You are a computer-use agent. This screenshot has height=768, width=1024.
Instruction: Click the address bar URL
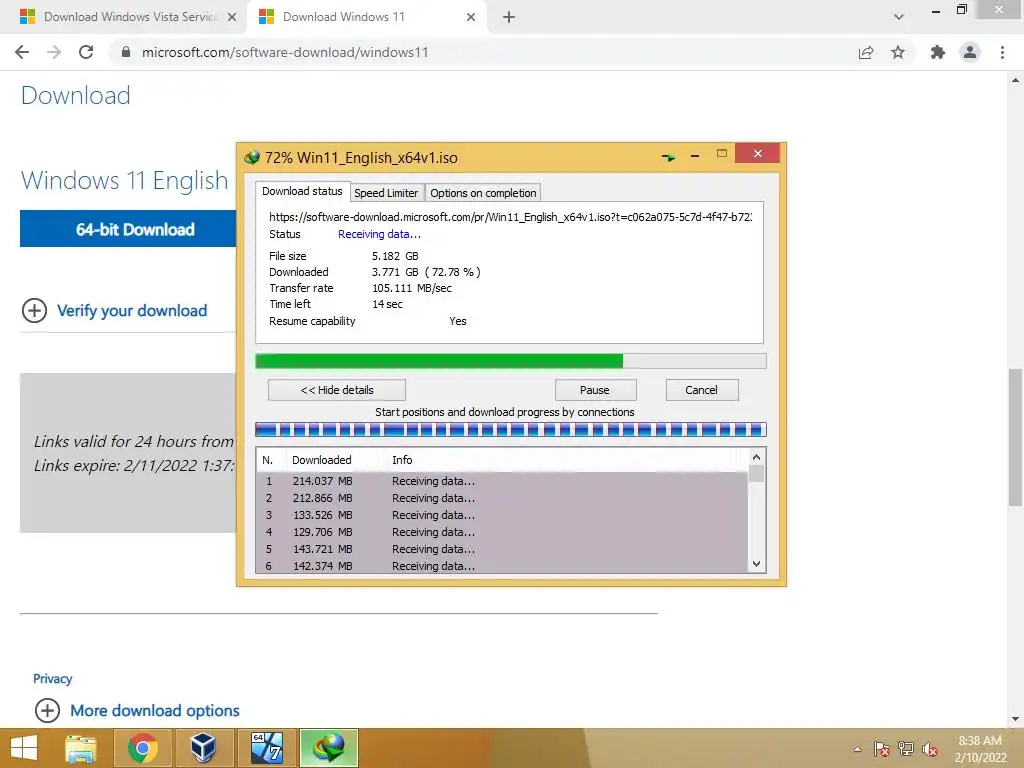point(285,52)
